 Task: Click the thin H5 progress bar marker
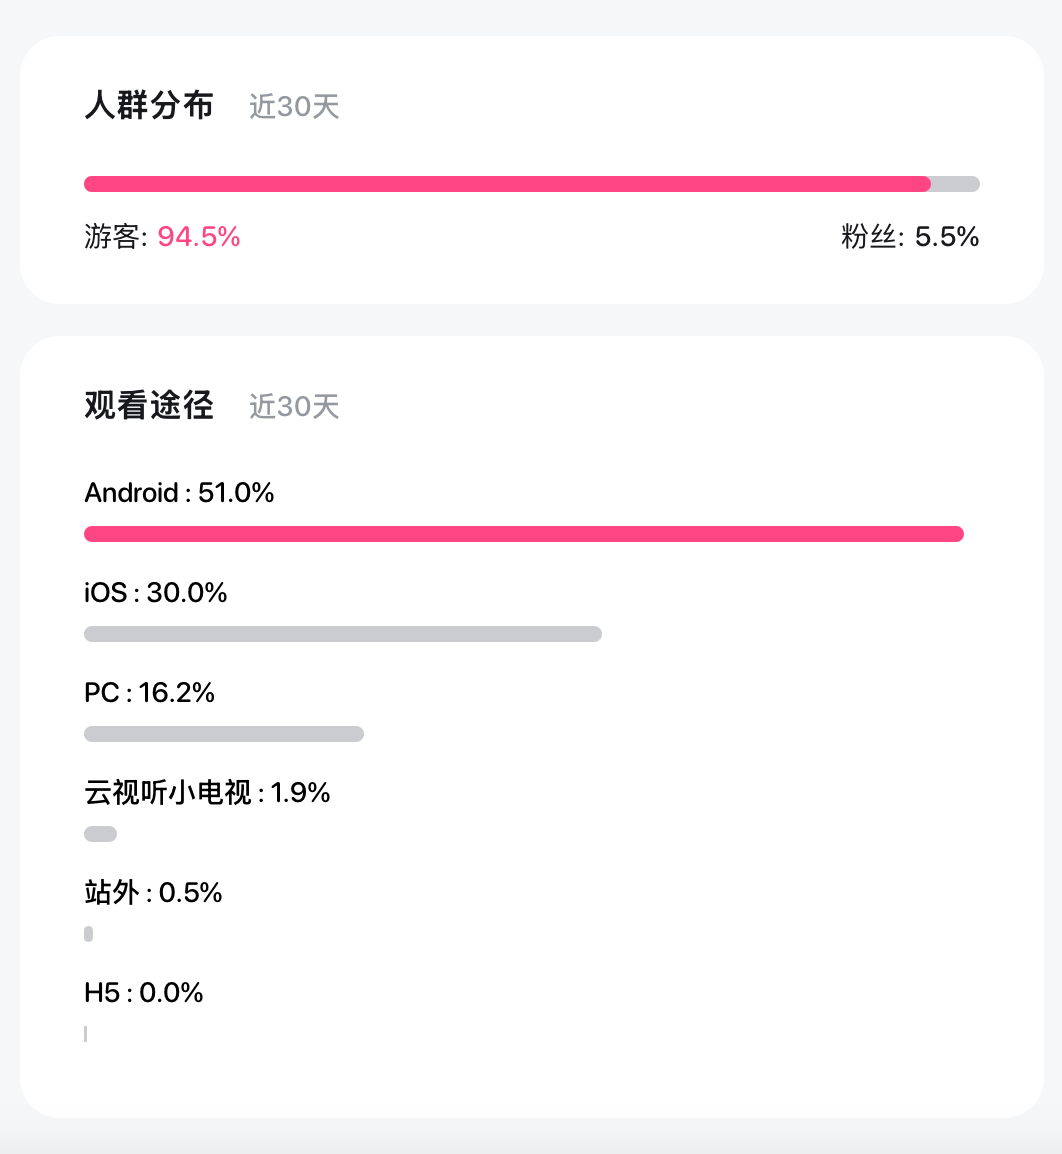tap(86, 1034)
